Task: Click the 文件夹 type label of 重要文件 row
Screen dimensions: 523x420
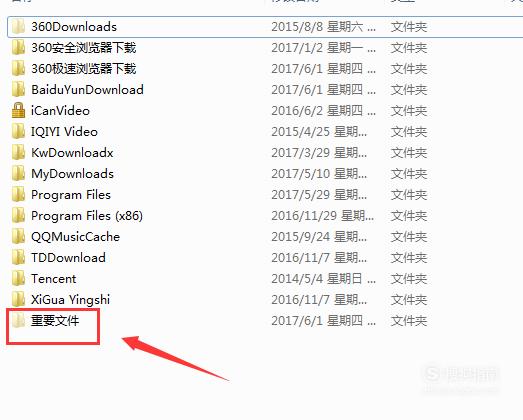Action: (409, 321)
